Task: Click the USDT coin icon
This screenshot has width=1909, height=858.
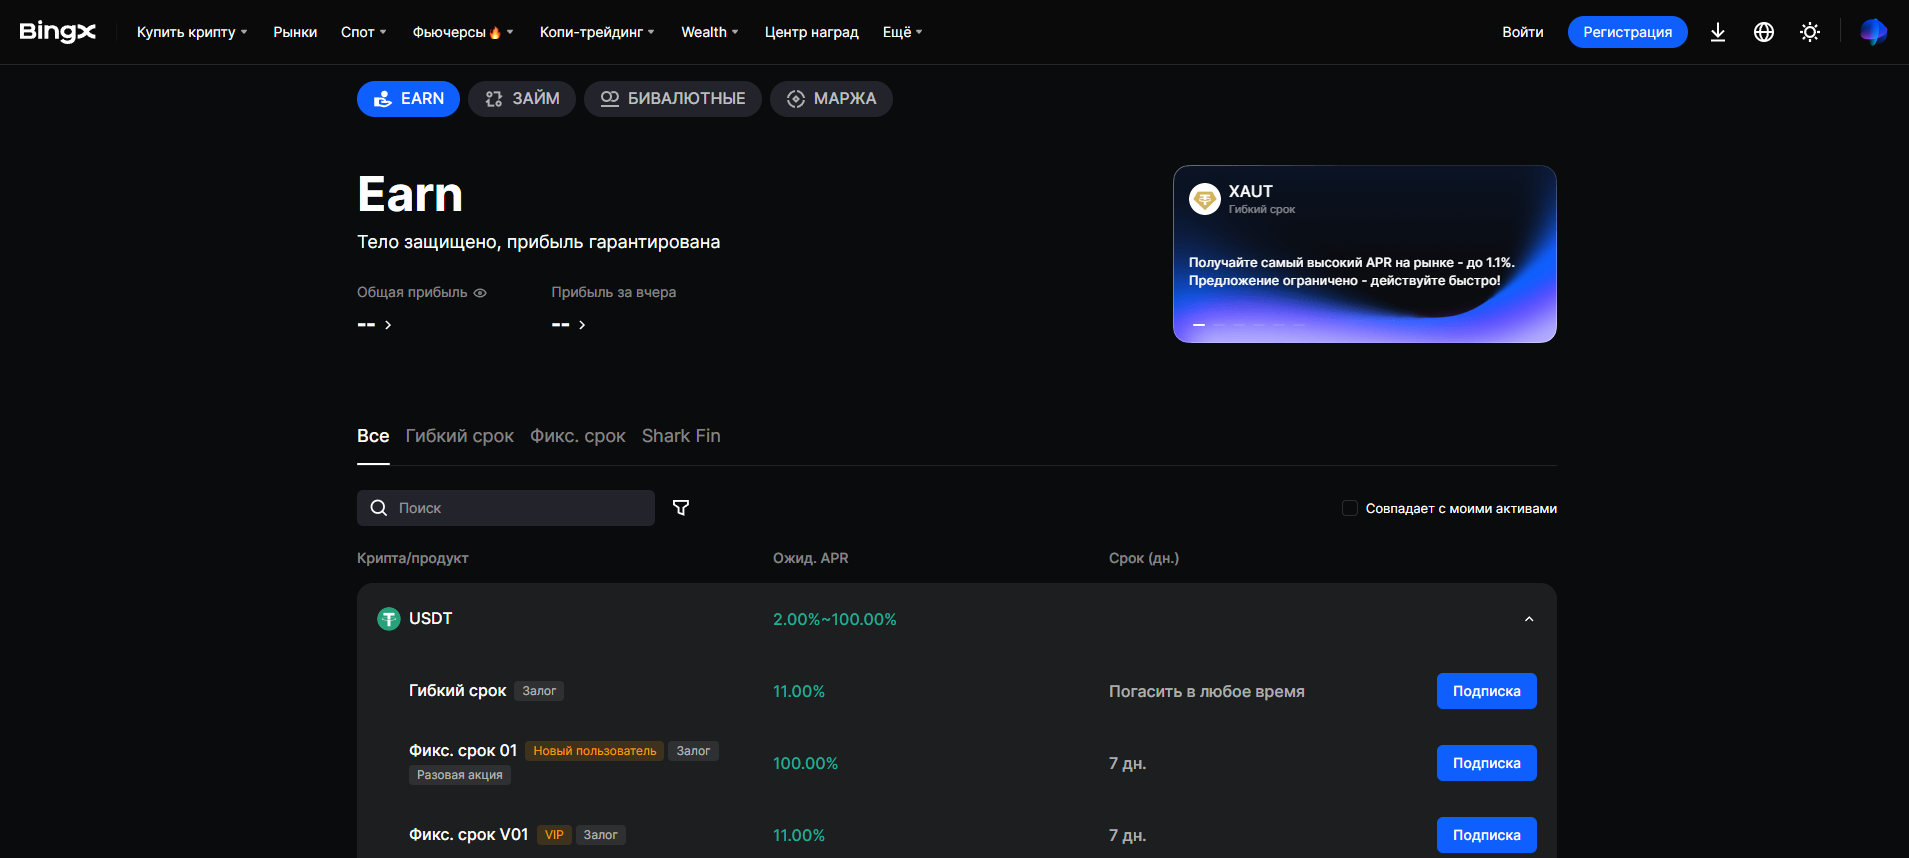Action: point(388,619)
